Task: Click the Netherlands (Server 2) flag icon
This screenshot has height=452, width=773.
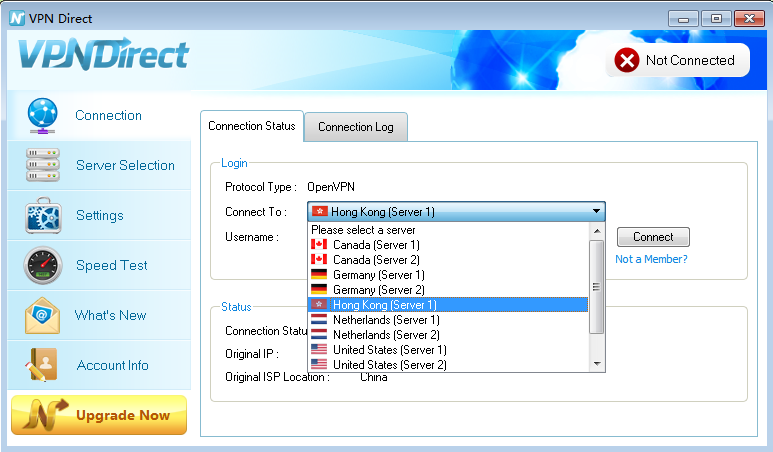Action: pyautogui.click(x=319, y=334)
